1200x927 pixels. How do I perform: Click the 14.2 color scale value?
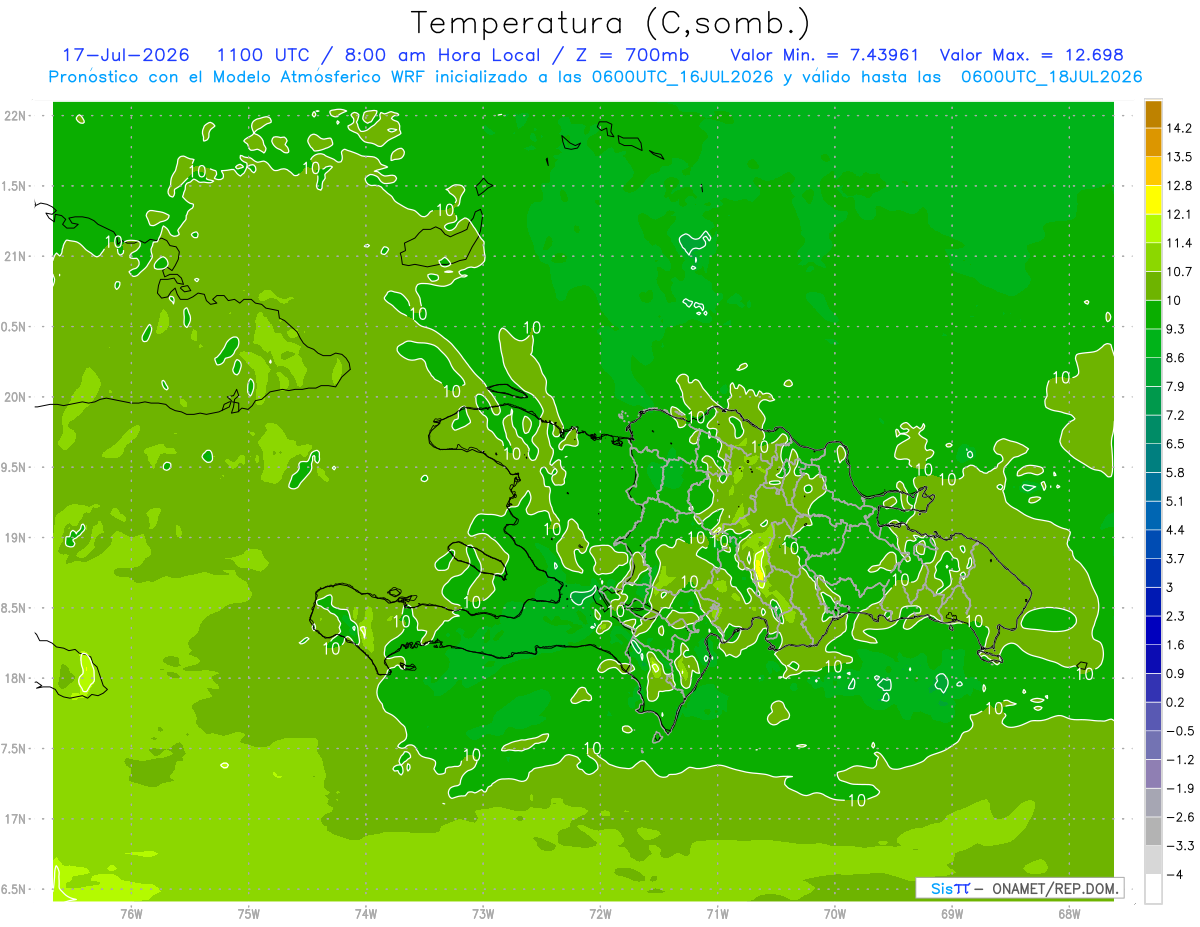[x=1181, y=128]
